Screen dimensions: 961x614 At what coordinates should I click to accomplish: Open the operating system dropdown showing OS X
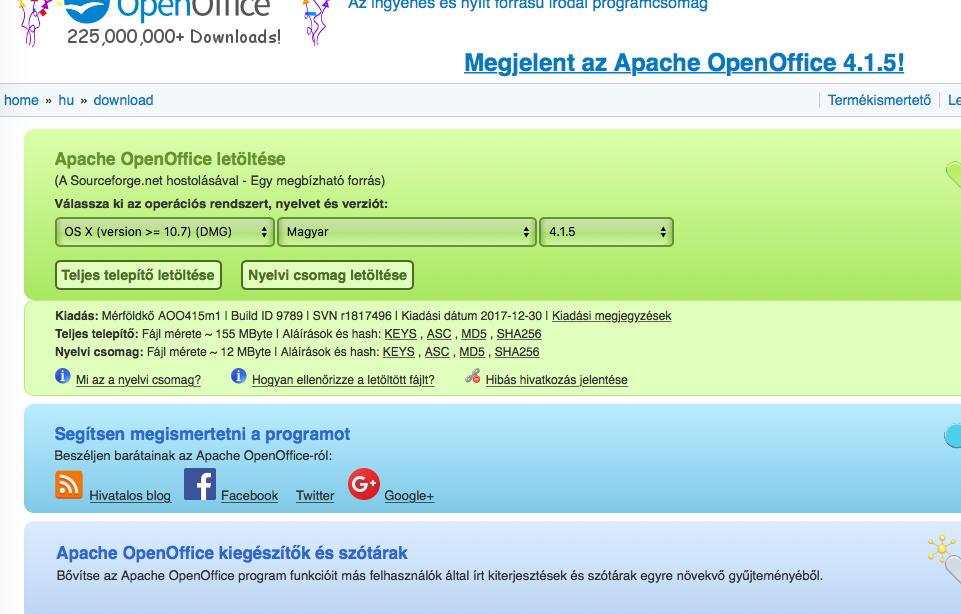(x=164, y=232)
